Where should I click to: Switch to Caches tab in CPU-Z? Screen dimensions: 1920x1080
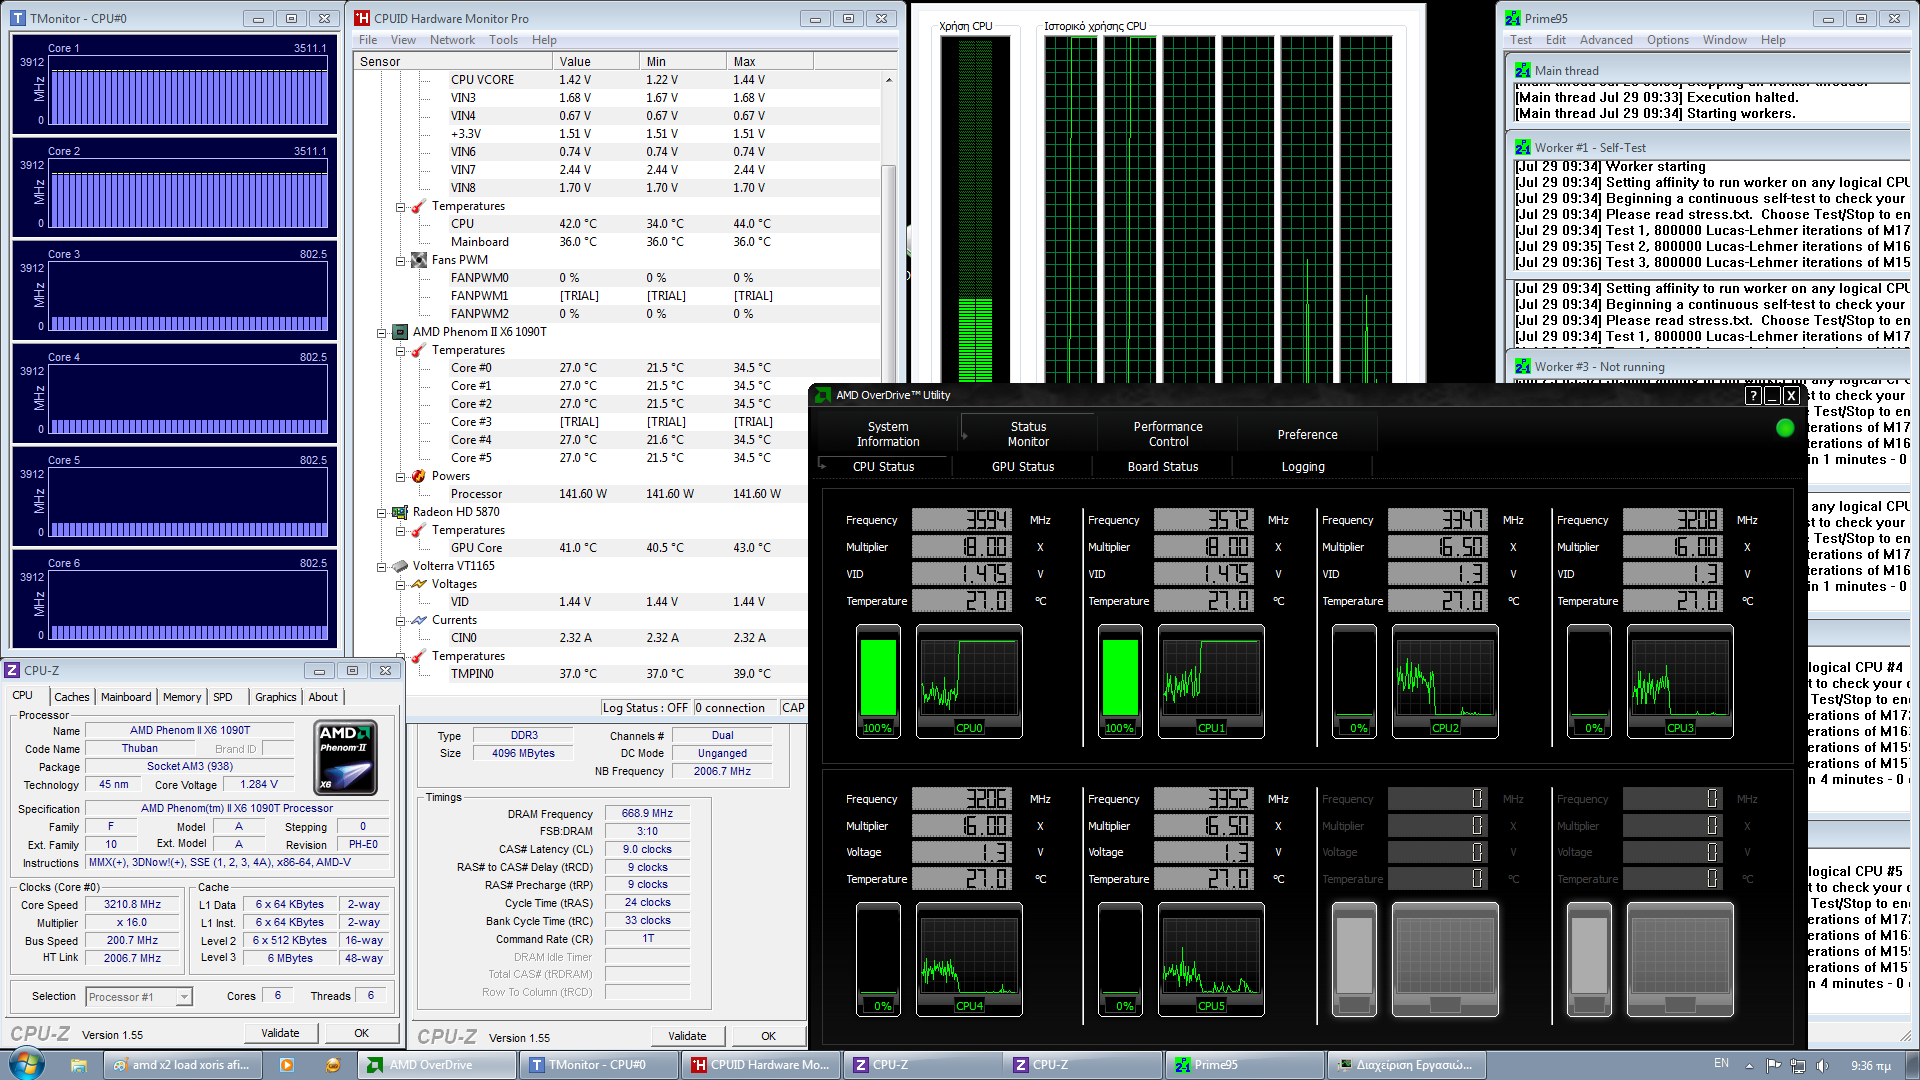click(x=72, y=697)
